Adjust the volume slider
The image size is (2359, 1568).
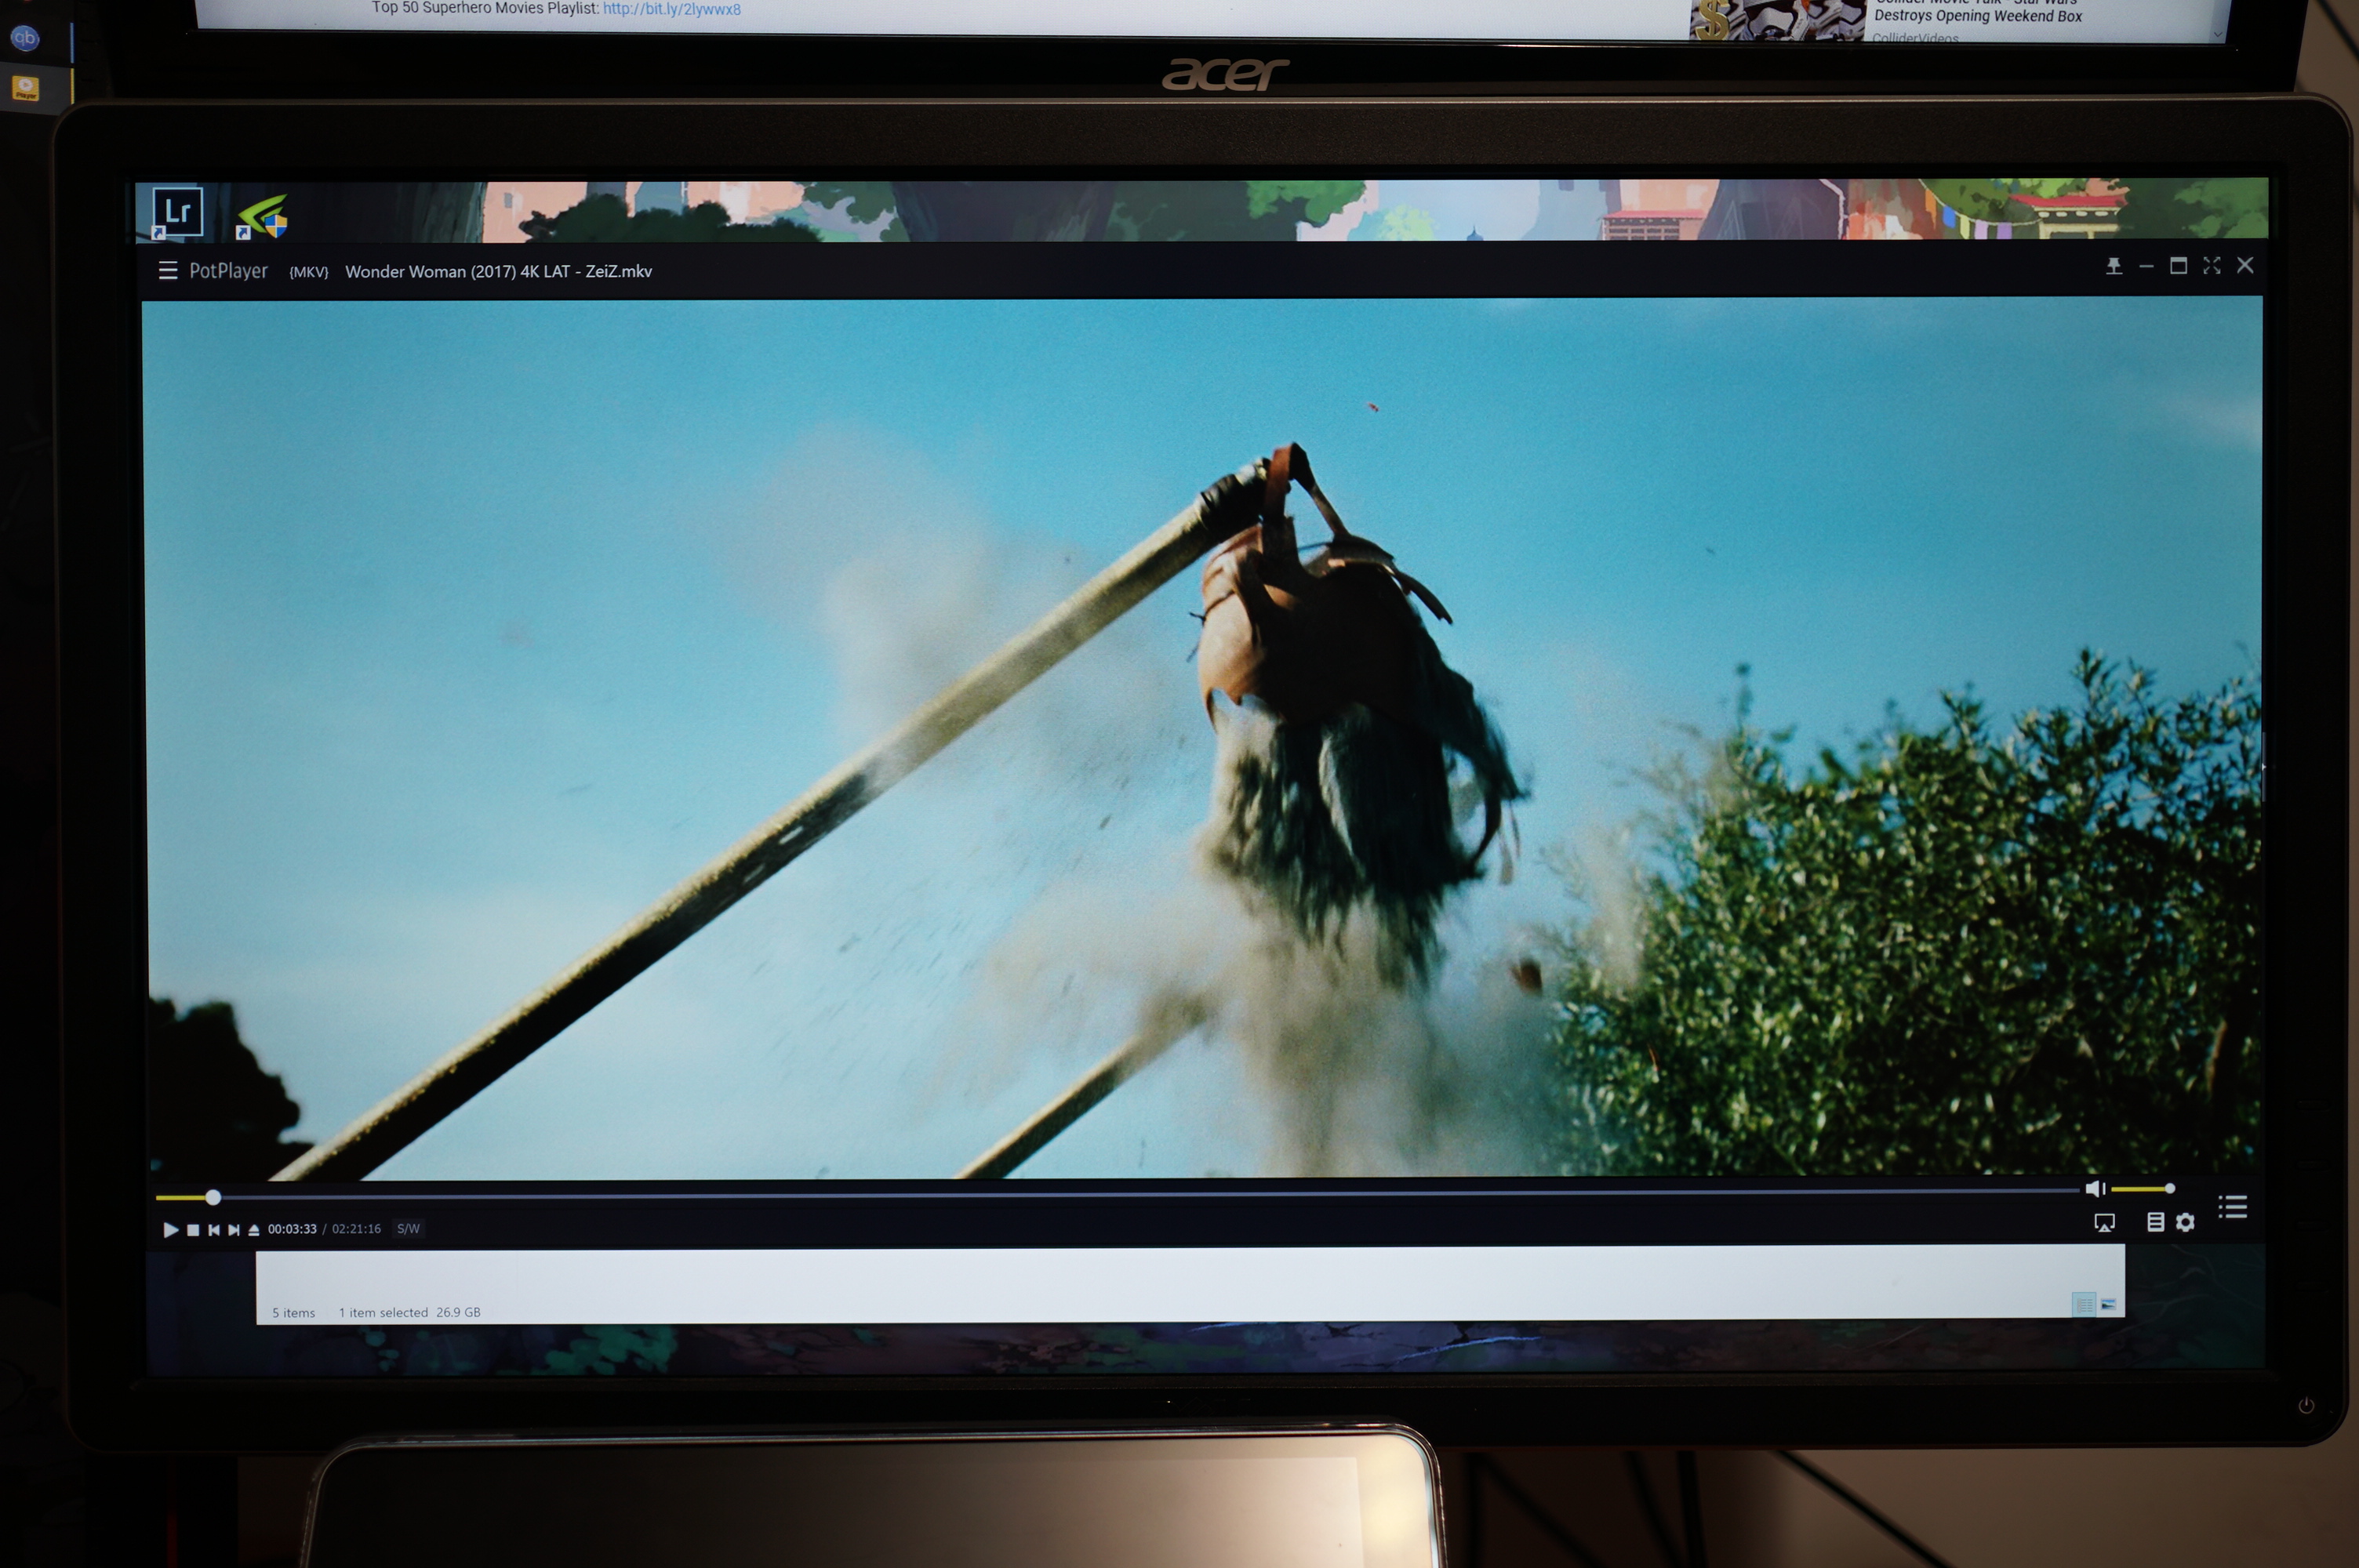[2143, 1188]
